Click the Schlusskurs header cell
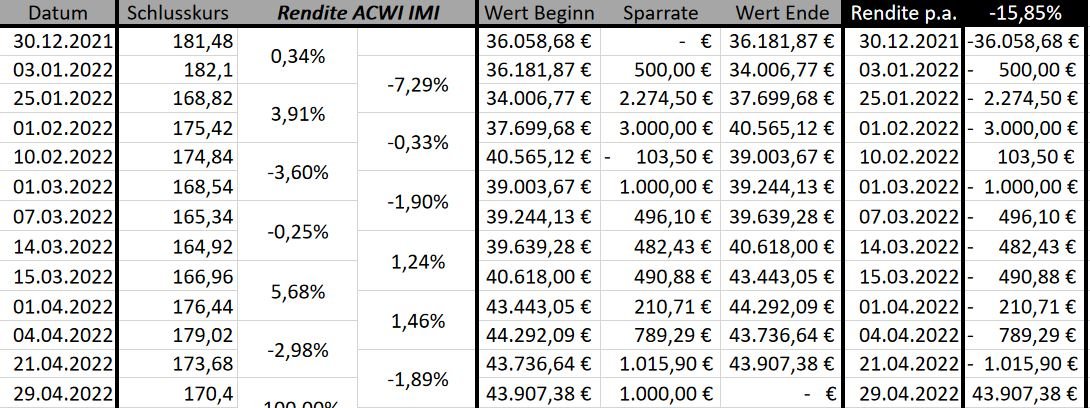 coord(176,14)
